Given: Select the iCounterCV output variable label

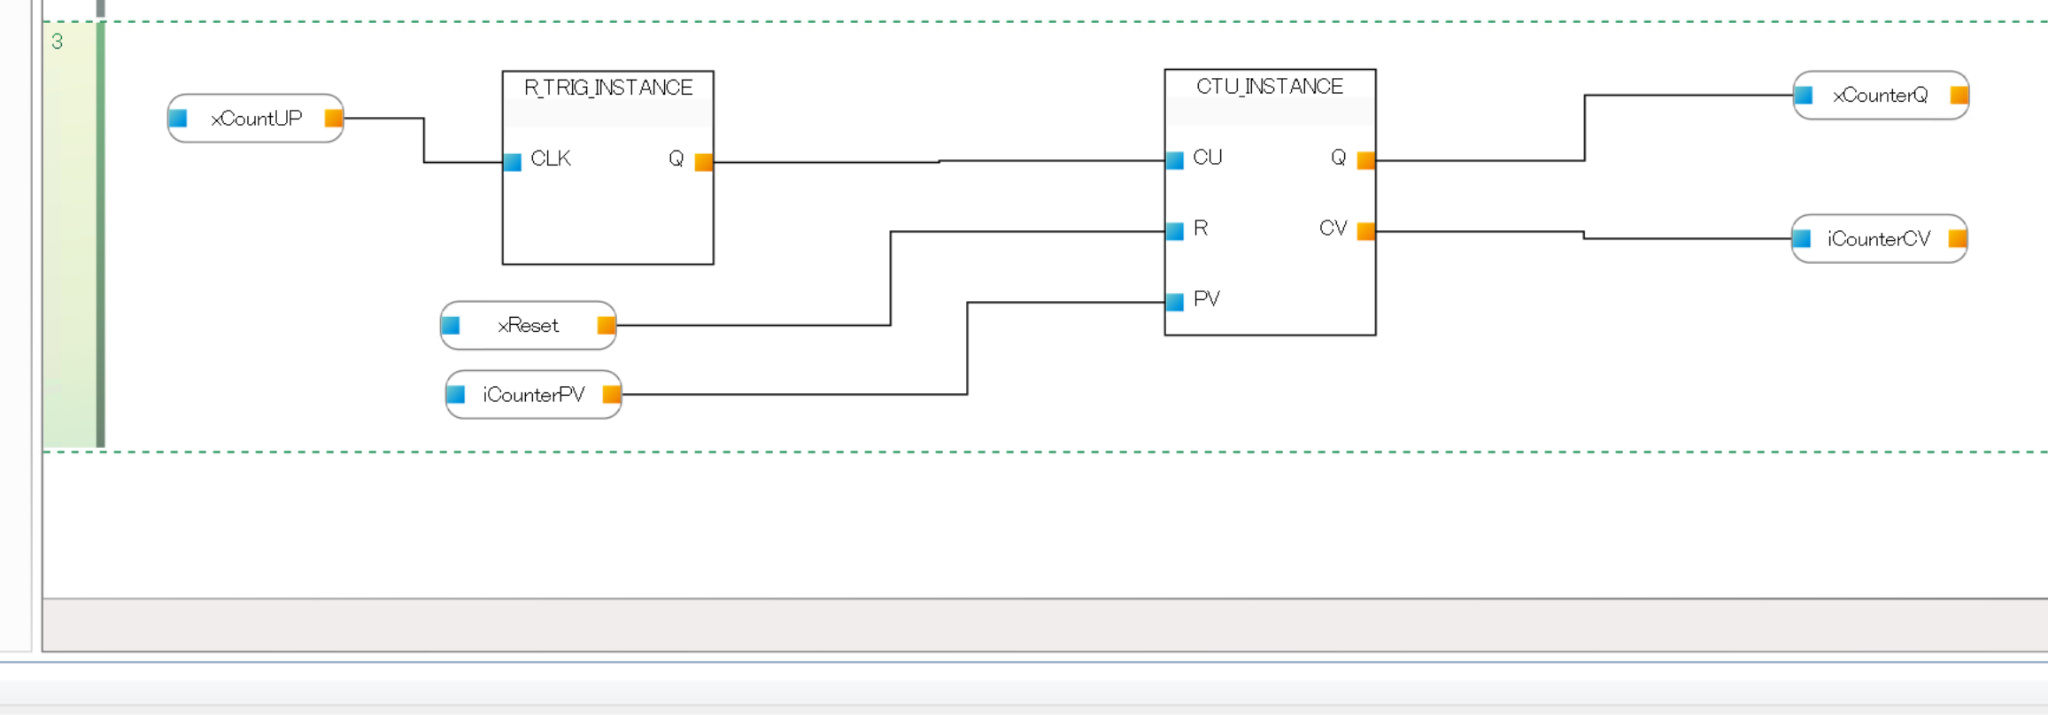Looking at the screenshot, I should pos(1878,238).
